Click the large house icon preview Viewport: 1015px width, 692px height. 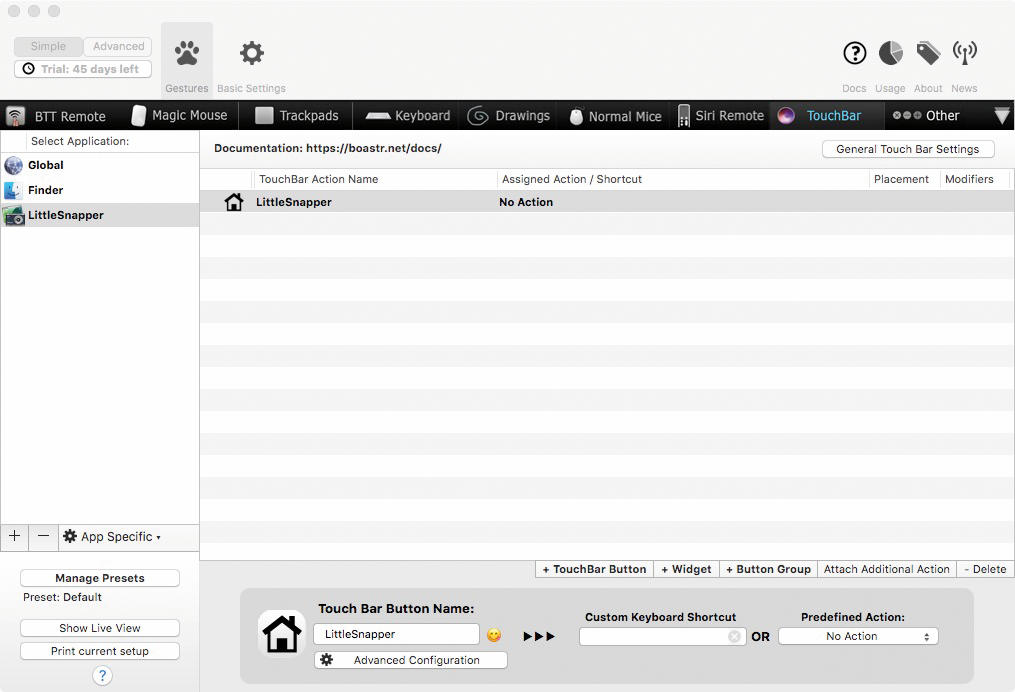point(282,634)
